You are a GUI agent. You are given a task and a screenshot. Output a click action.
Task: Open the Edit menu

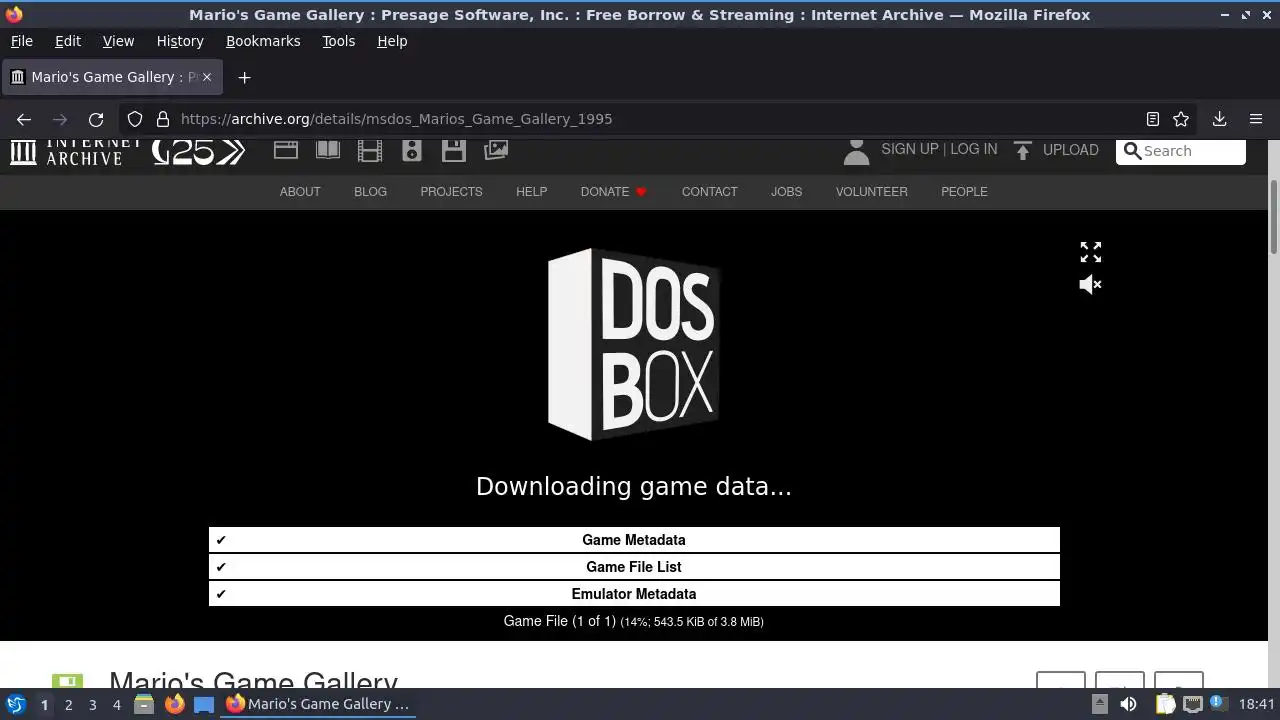tap(68, 41)
